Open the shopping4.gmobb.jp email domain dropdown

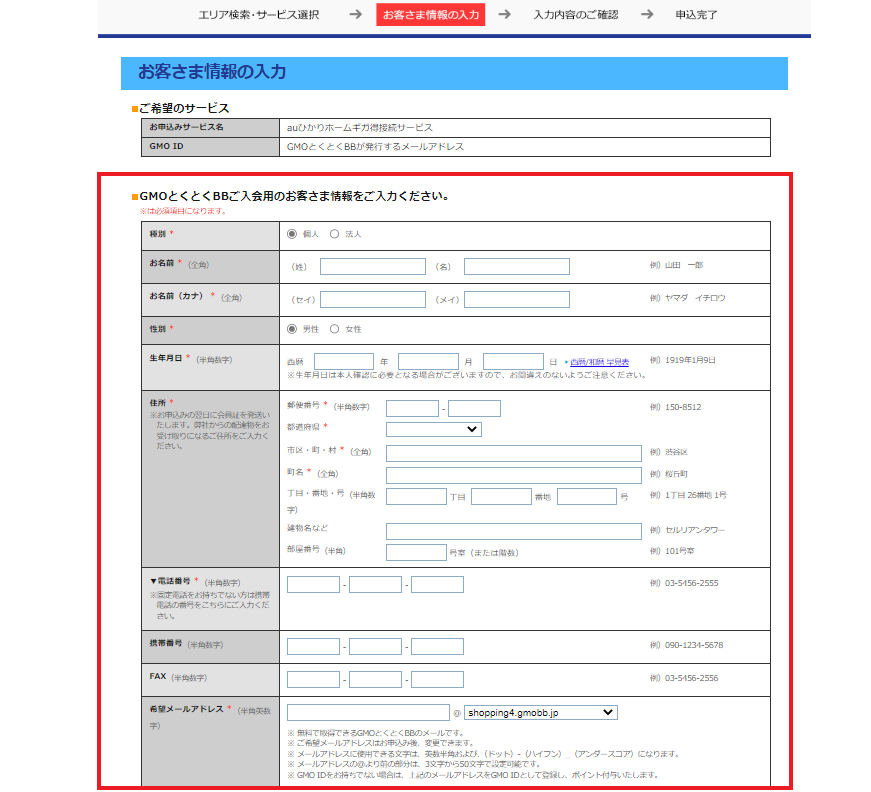pos(540,713)
